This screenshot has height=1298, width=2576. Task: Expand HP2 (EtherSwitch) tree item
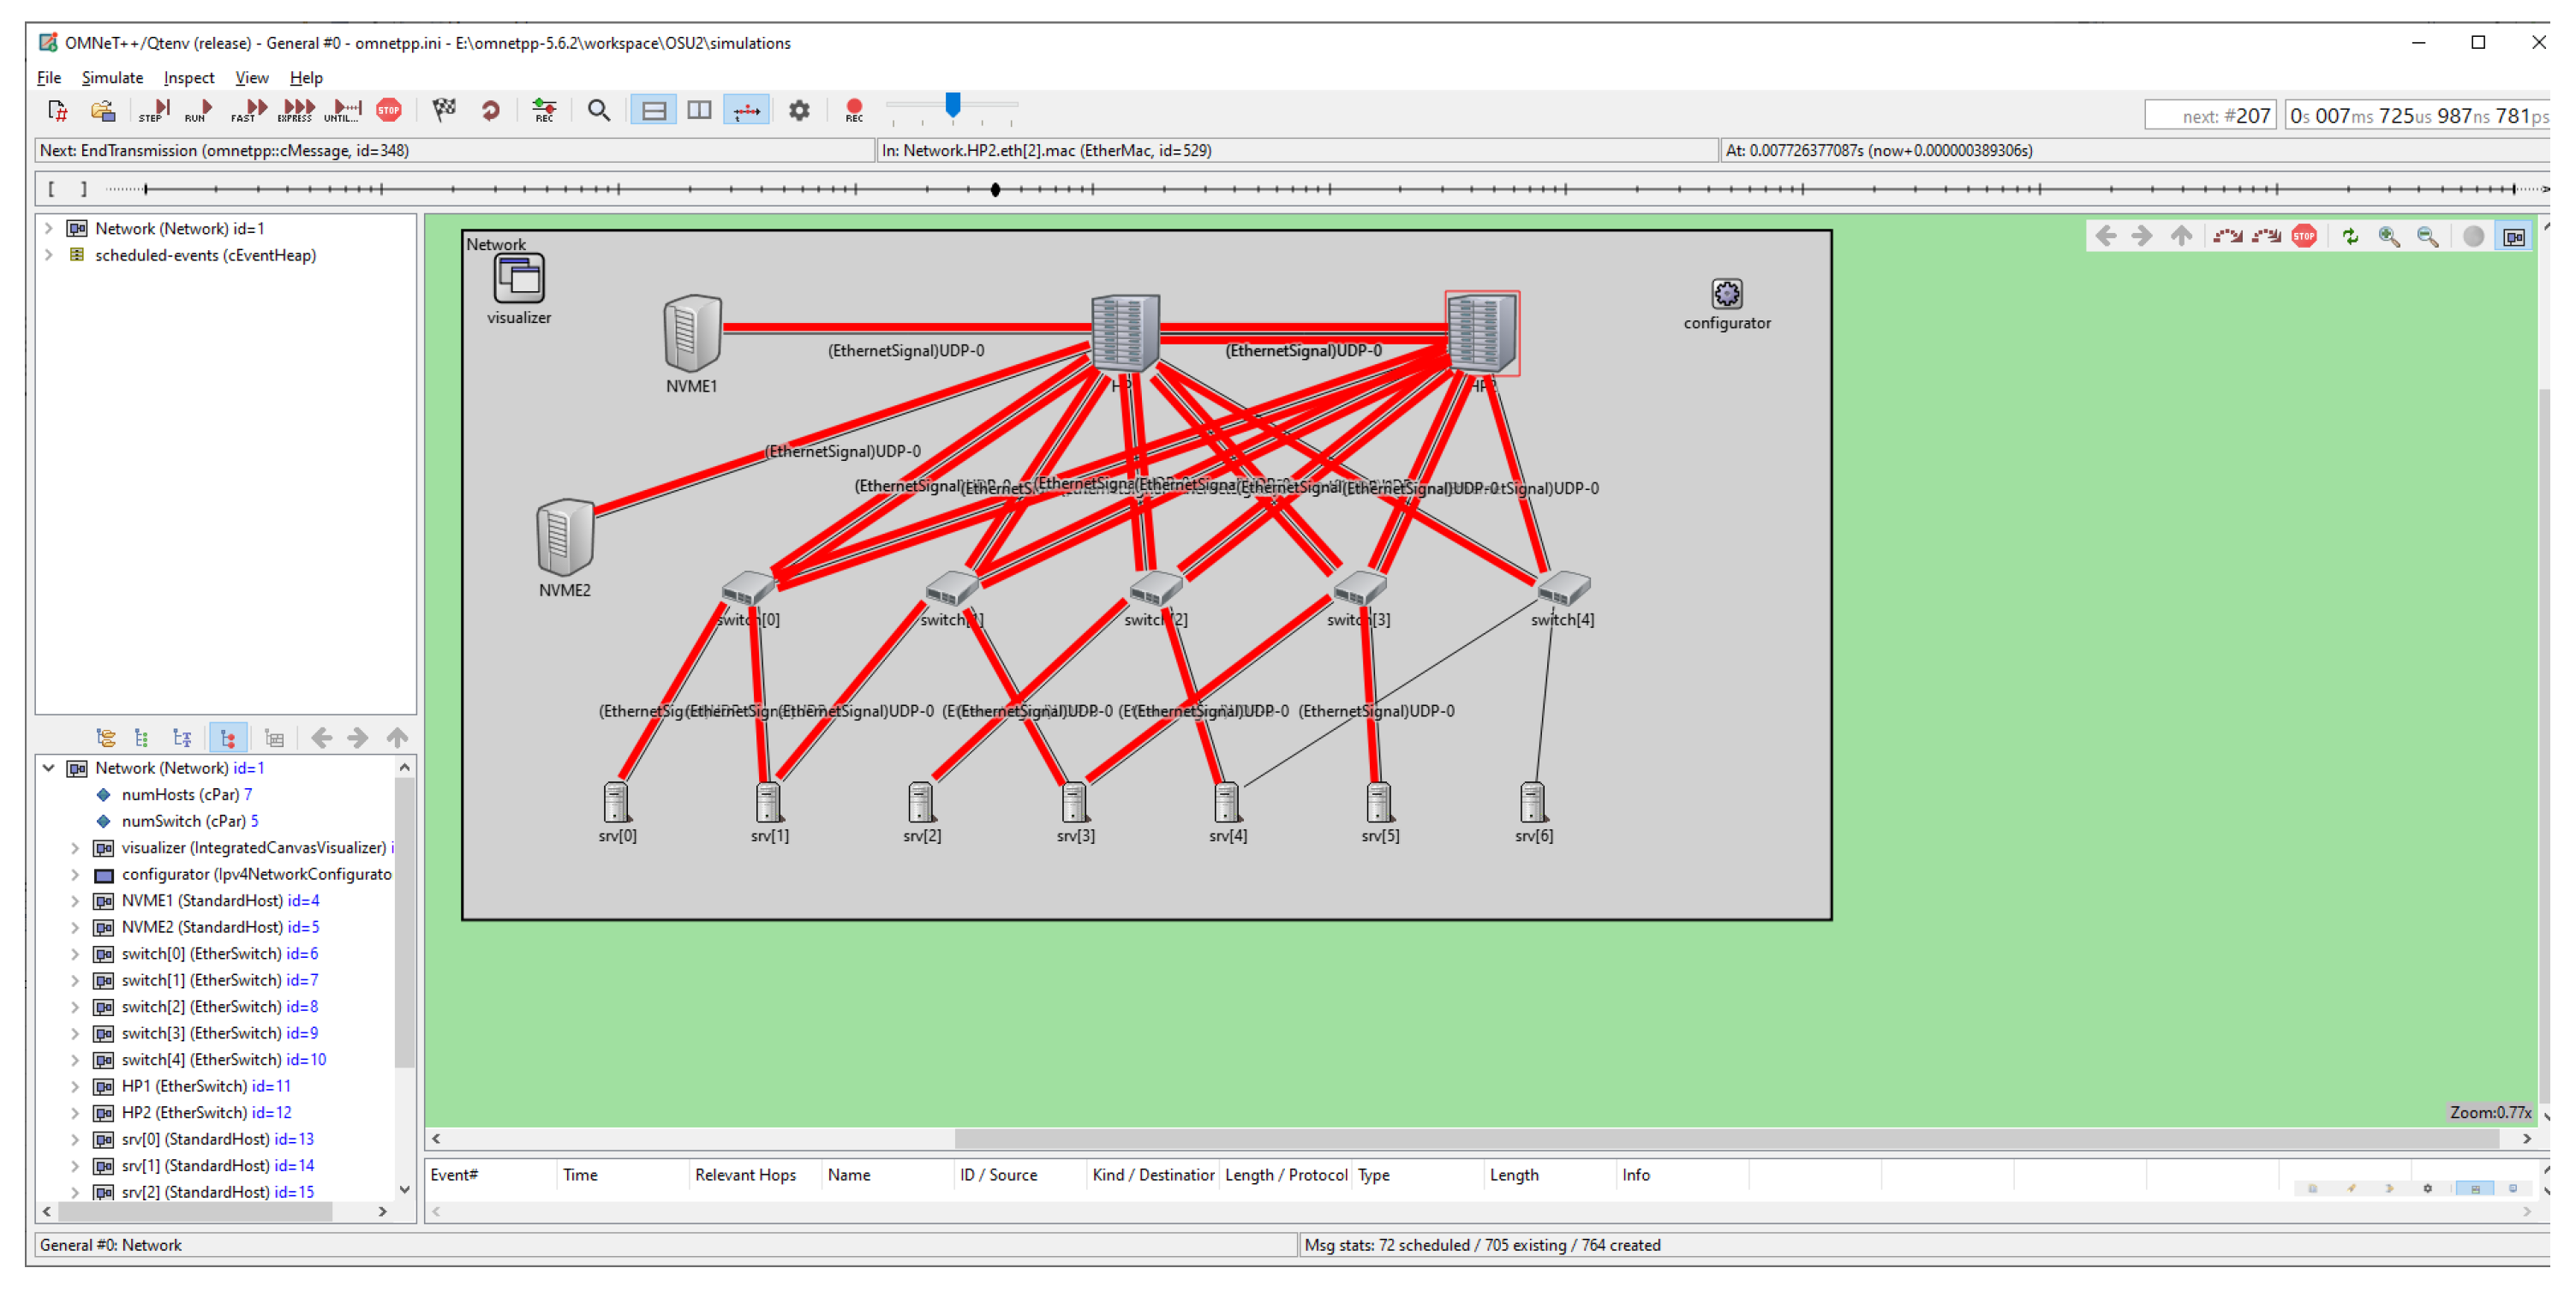coord(75,1113)
